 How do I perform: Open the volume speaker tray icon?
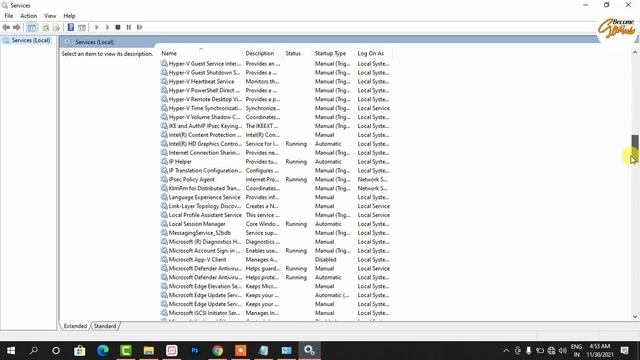coord(563,351)
